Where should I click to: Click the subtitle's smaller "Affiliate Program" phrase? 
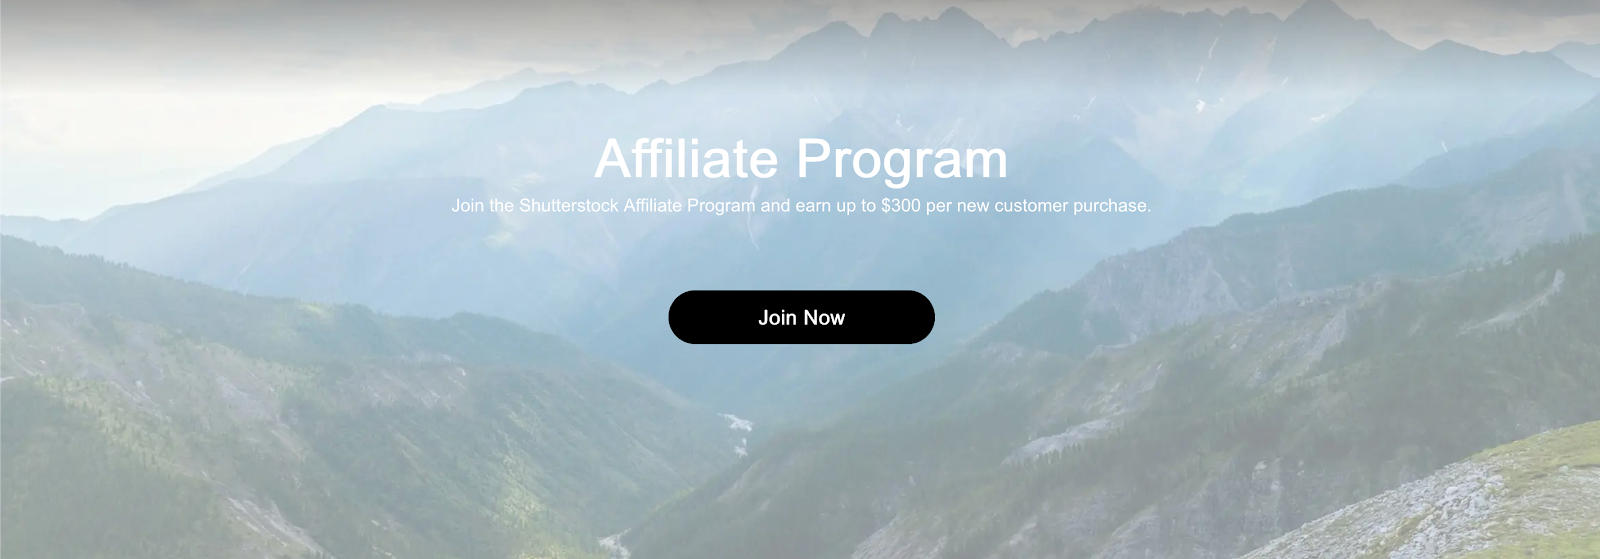[x=690, y=207]
